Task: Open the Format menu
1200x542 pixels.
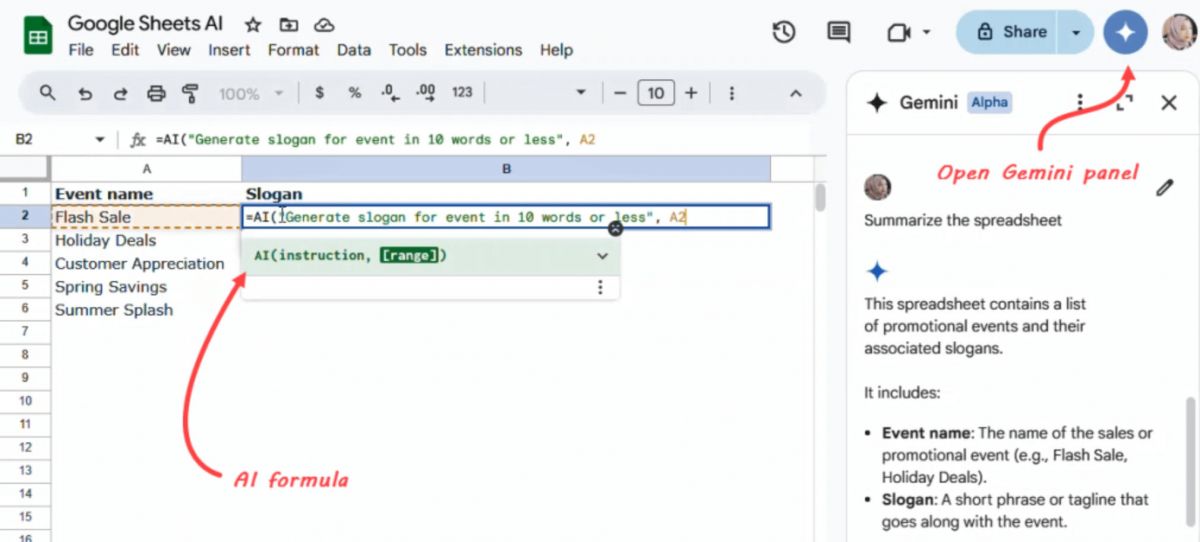Action: pos(294,50)
